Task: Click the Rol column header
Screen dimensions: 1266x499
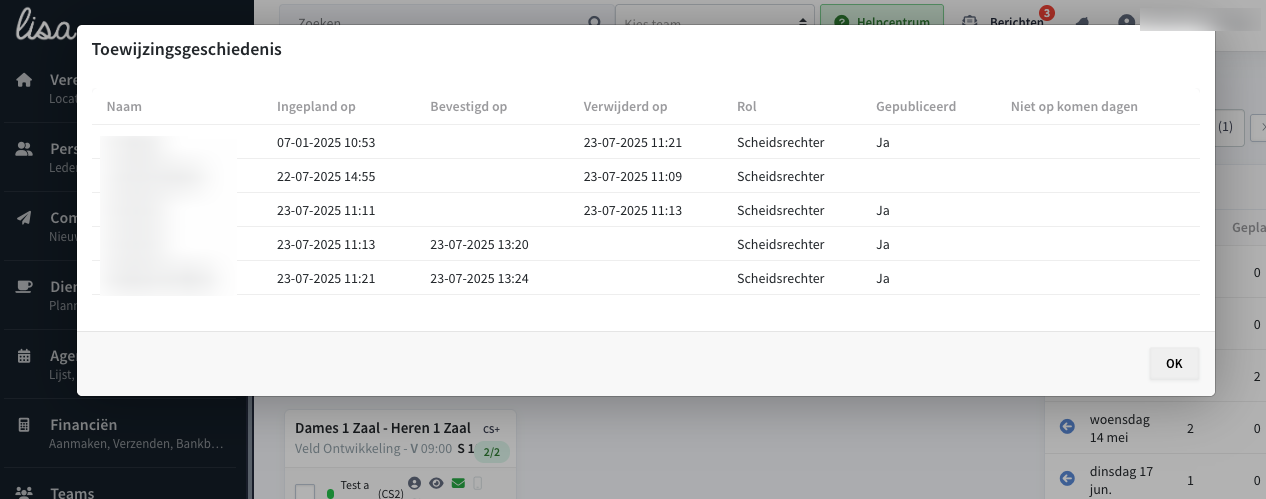Action: [x=747, y=107]
